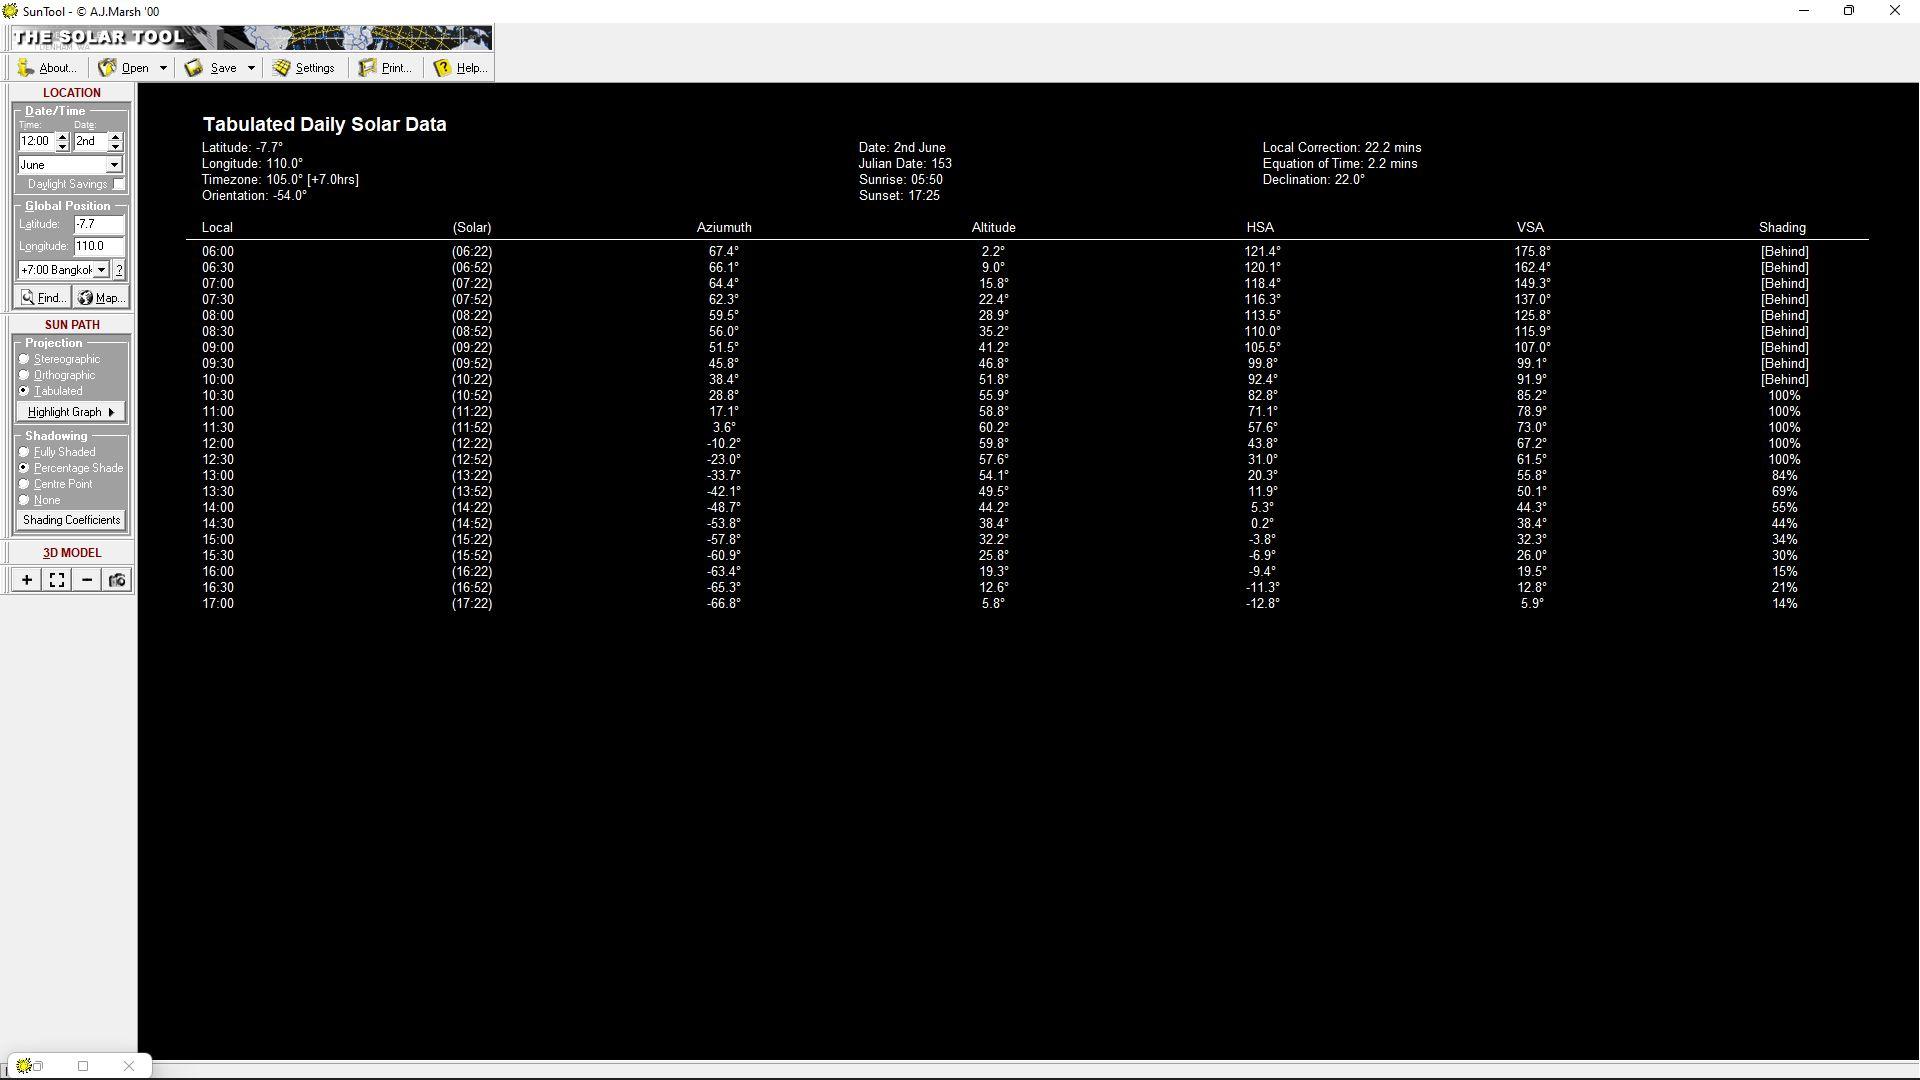1920x1080 pixels.
Task: Select Stereographic projection
Action: (x=24, y=359)
